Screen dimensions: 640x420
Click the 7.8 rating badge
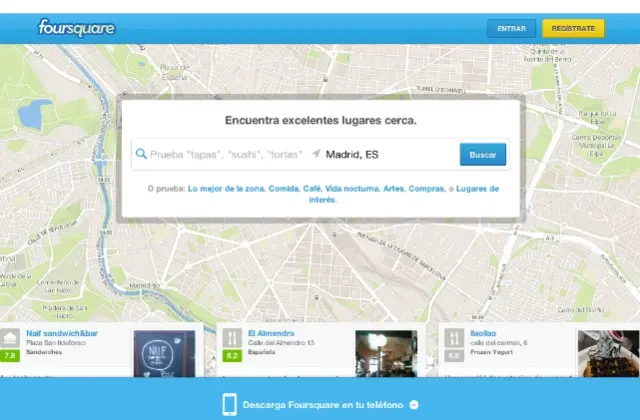point(11,355)
